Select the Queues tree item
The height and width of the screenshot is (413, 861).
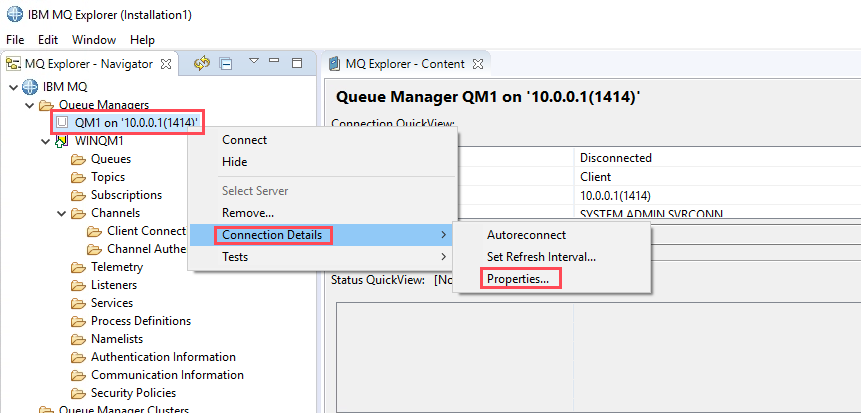(111, 159)
